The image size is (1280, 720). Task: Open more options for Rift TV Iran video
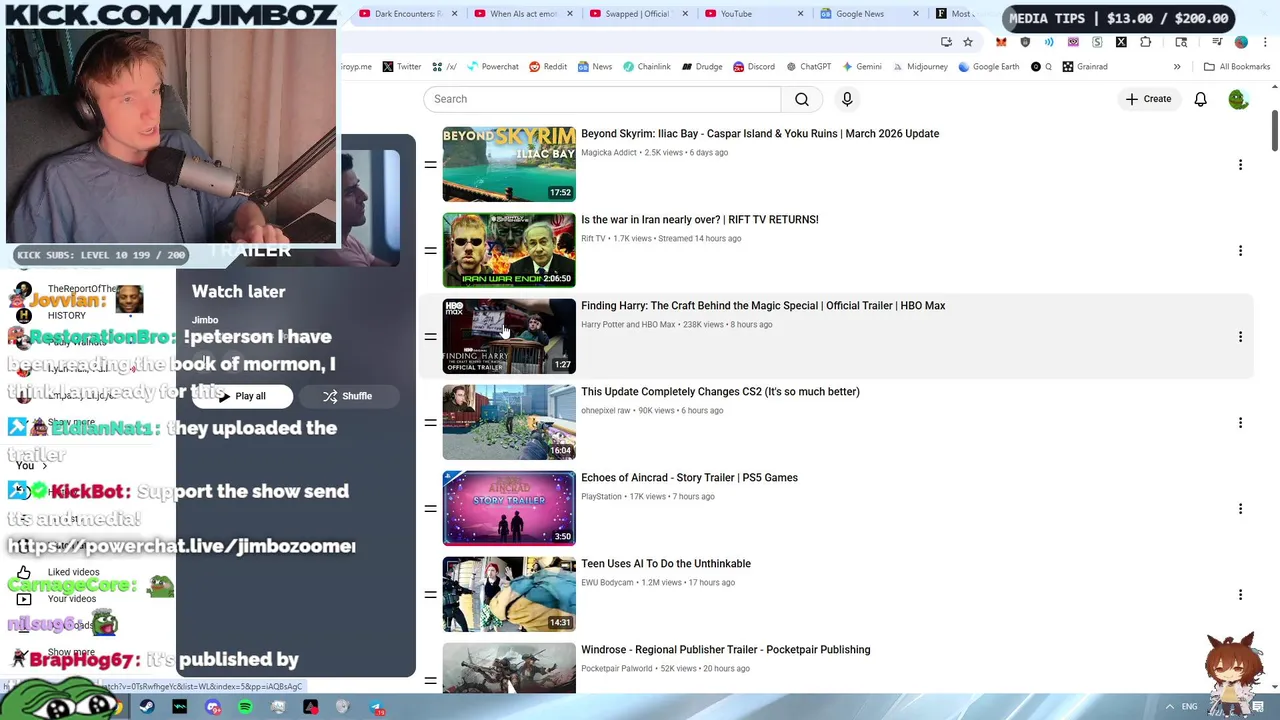tap(1240, 250)
